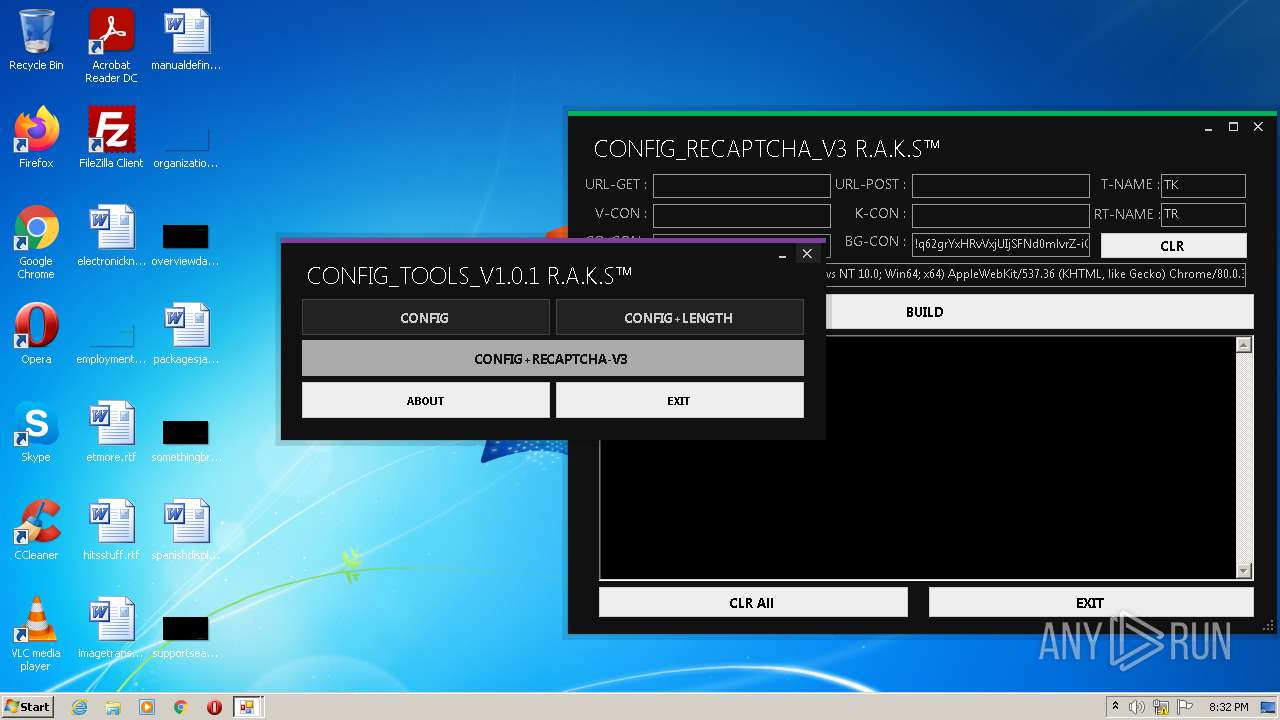Open the manualdefin… Word document icon

pos(186,40)
